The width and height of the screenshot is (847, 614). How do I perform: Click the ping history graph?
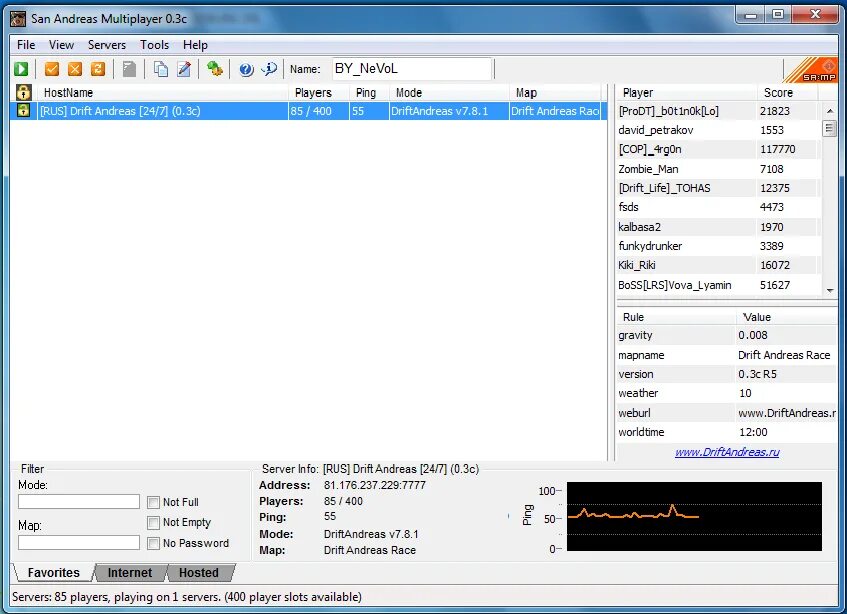(694, 516)
